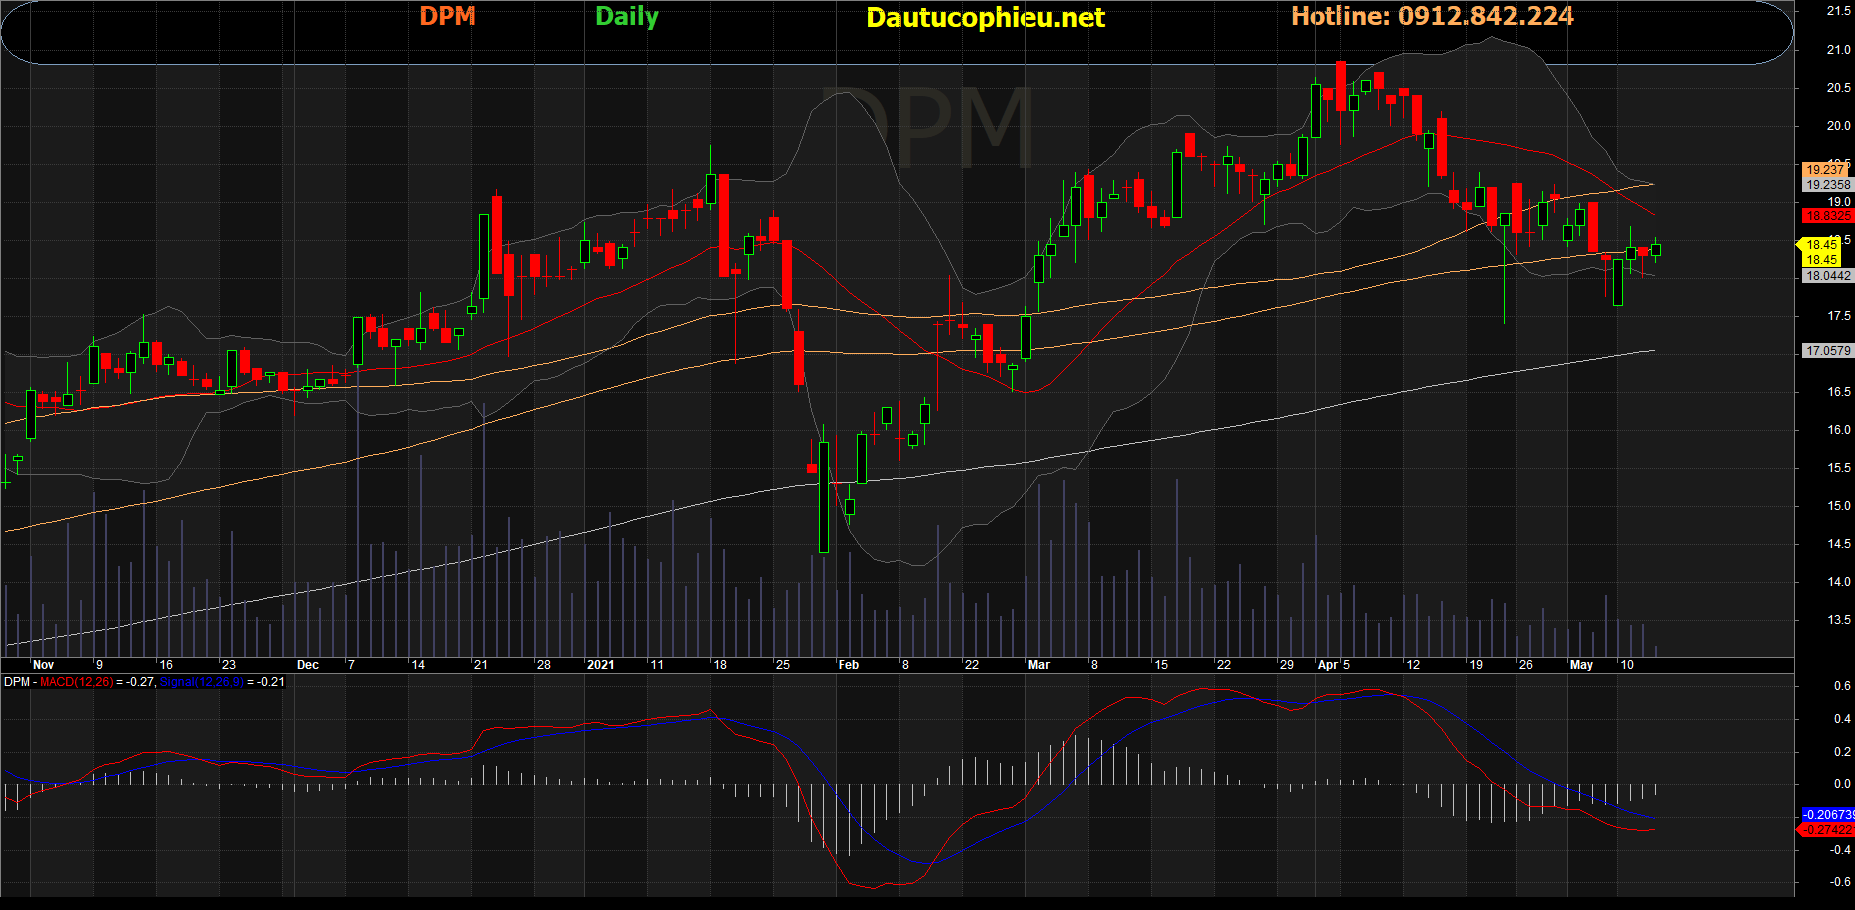Click the 18.0442 price label
1855x910 pixels.
[x=1828, y=276]
